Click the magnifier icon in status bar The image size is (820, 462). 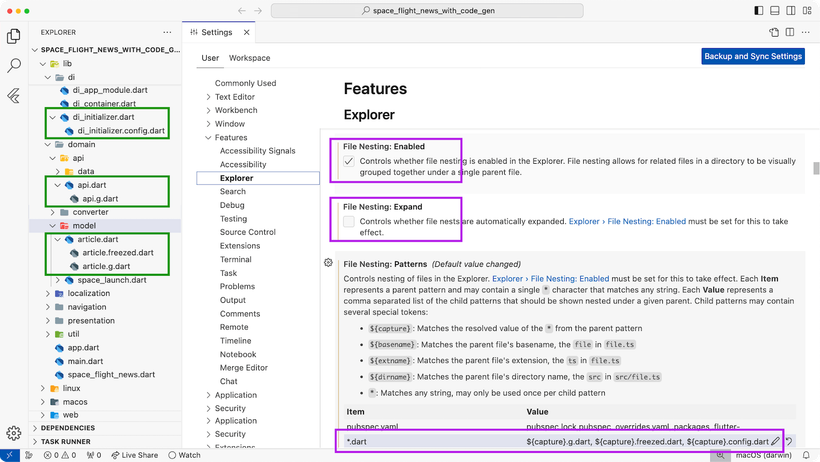721,455
